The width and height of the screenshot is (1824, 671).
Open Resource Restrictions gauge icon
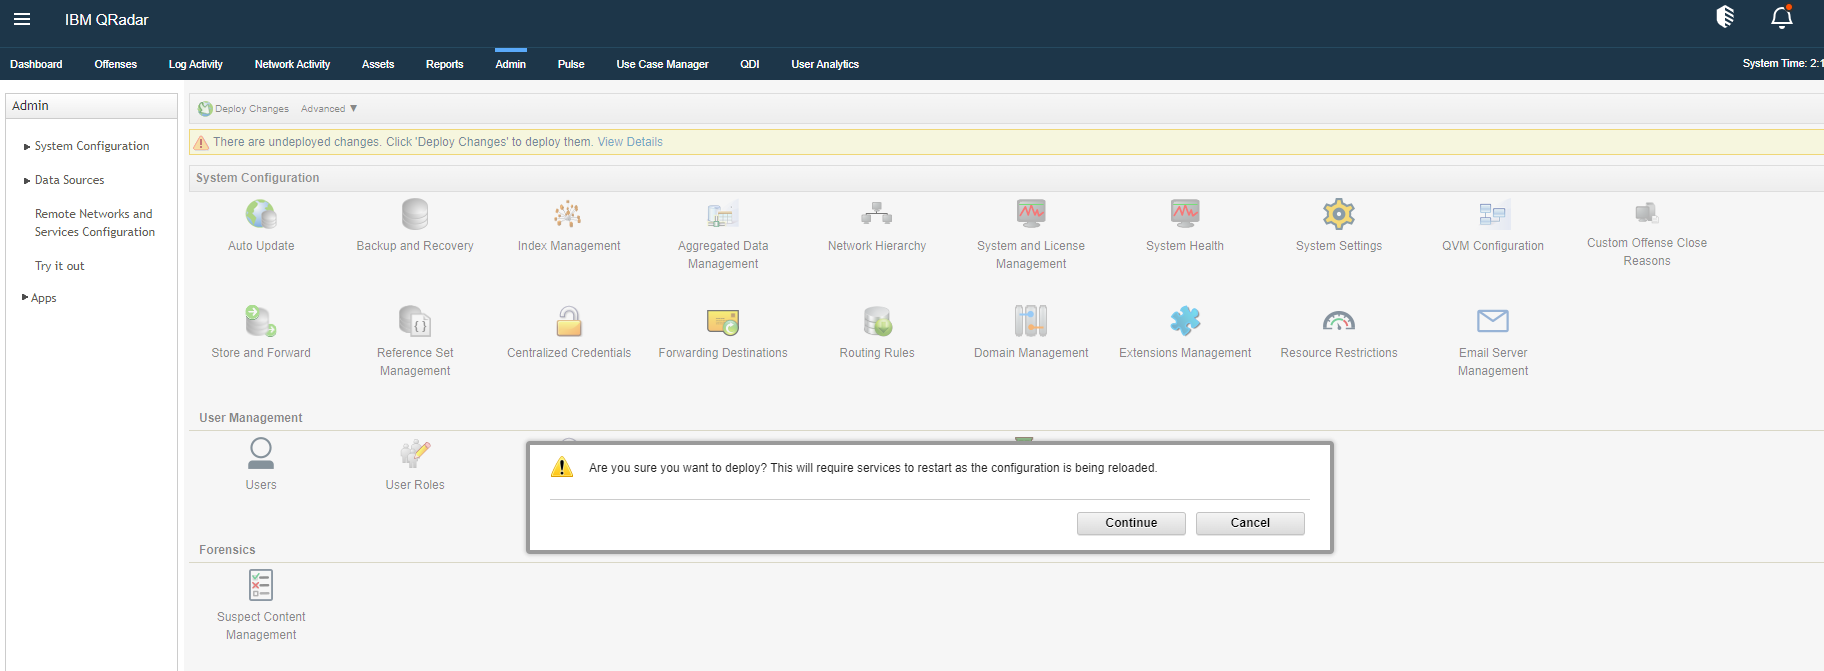(1339, 321)
